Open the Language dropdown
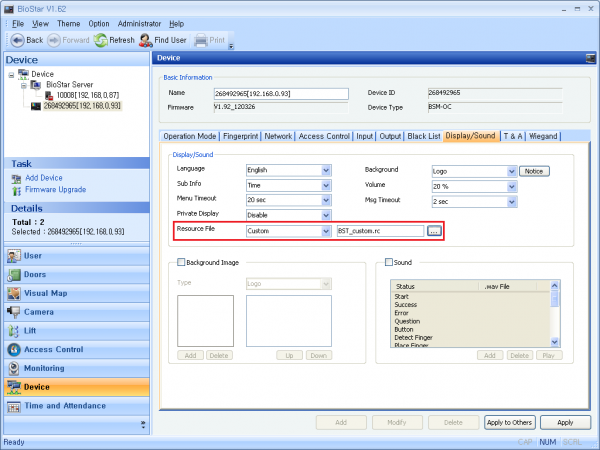Image resolution: width=600 pixels, height=450 pixels. click(x=326, y=171)
